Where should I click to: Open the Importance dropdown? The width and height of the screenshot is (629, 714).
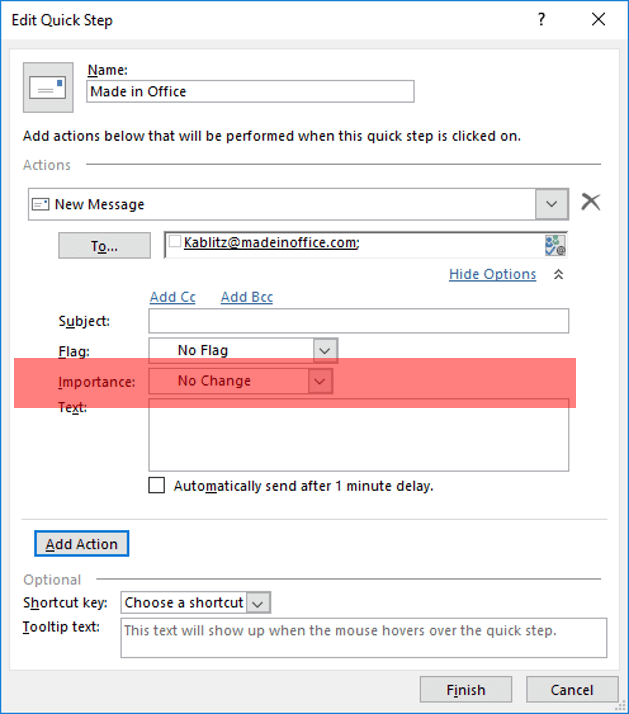(x=319, y=381)
